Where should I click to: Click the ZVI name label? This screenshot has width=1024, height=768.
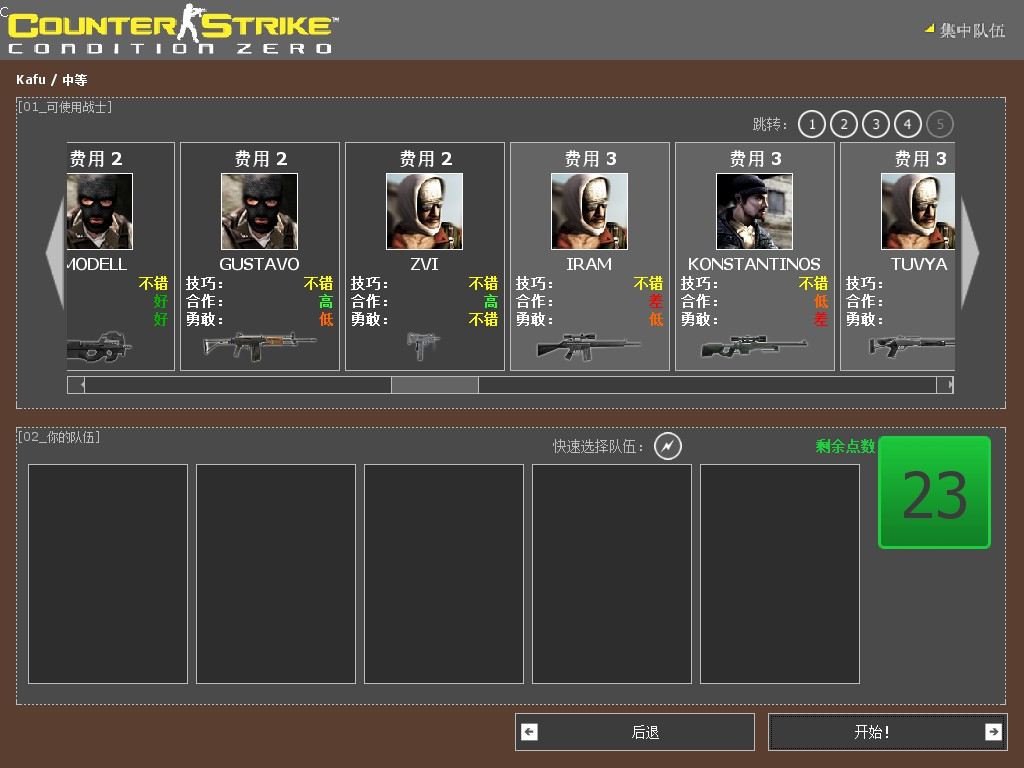(424, 264)
